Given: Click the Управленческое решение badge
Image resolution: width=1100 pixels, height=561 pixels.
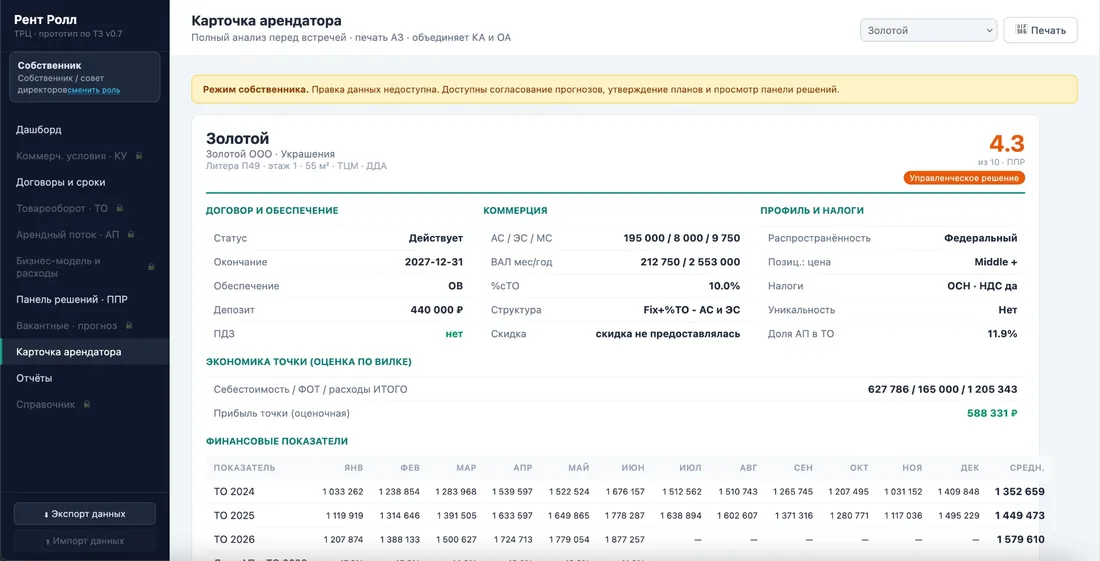Looking at the screenshot, I should coord(964,178).
